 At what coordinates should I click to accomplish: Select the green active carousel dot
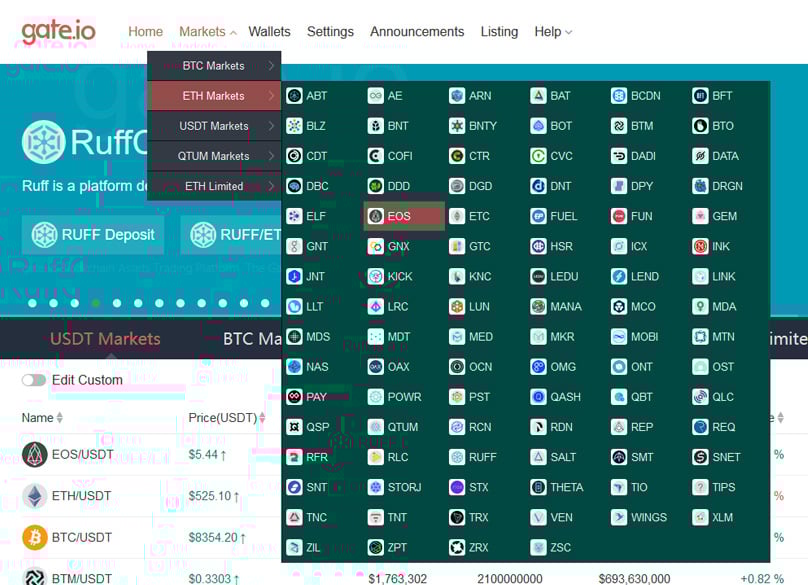point(95,303)
